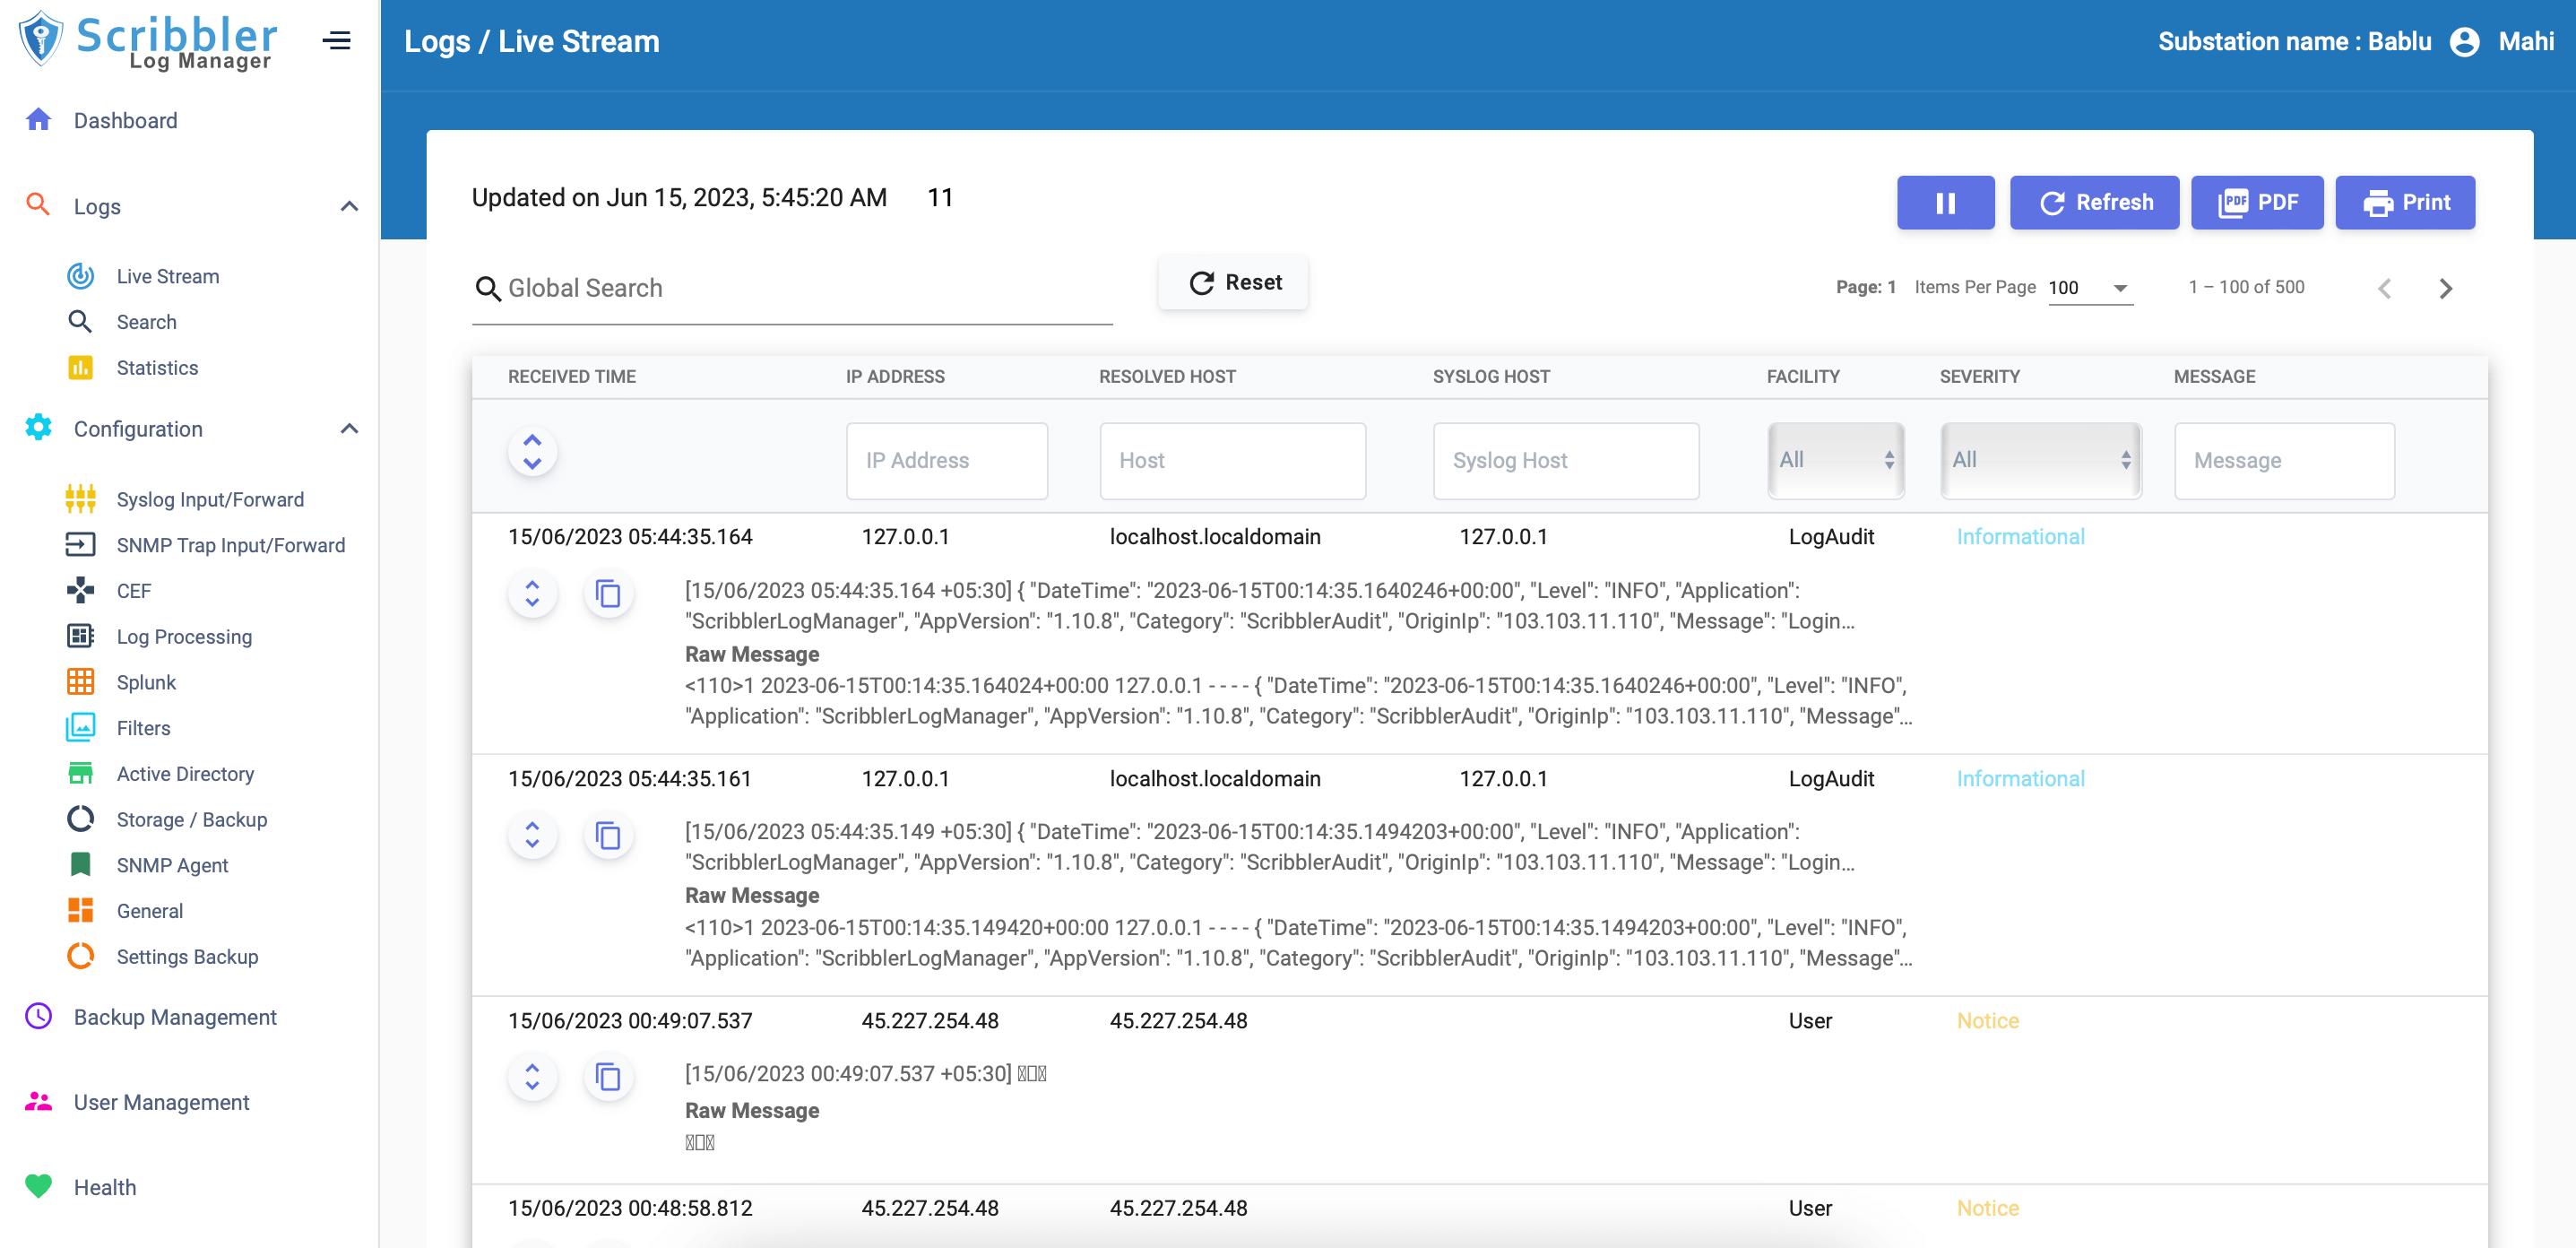Click the Refresh button
The height and width of the screenshot is (1248, 2576).
pyautogui.click(x=2095, y=202)
